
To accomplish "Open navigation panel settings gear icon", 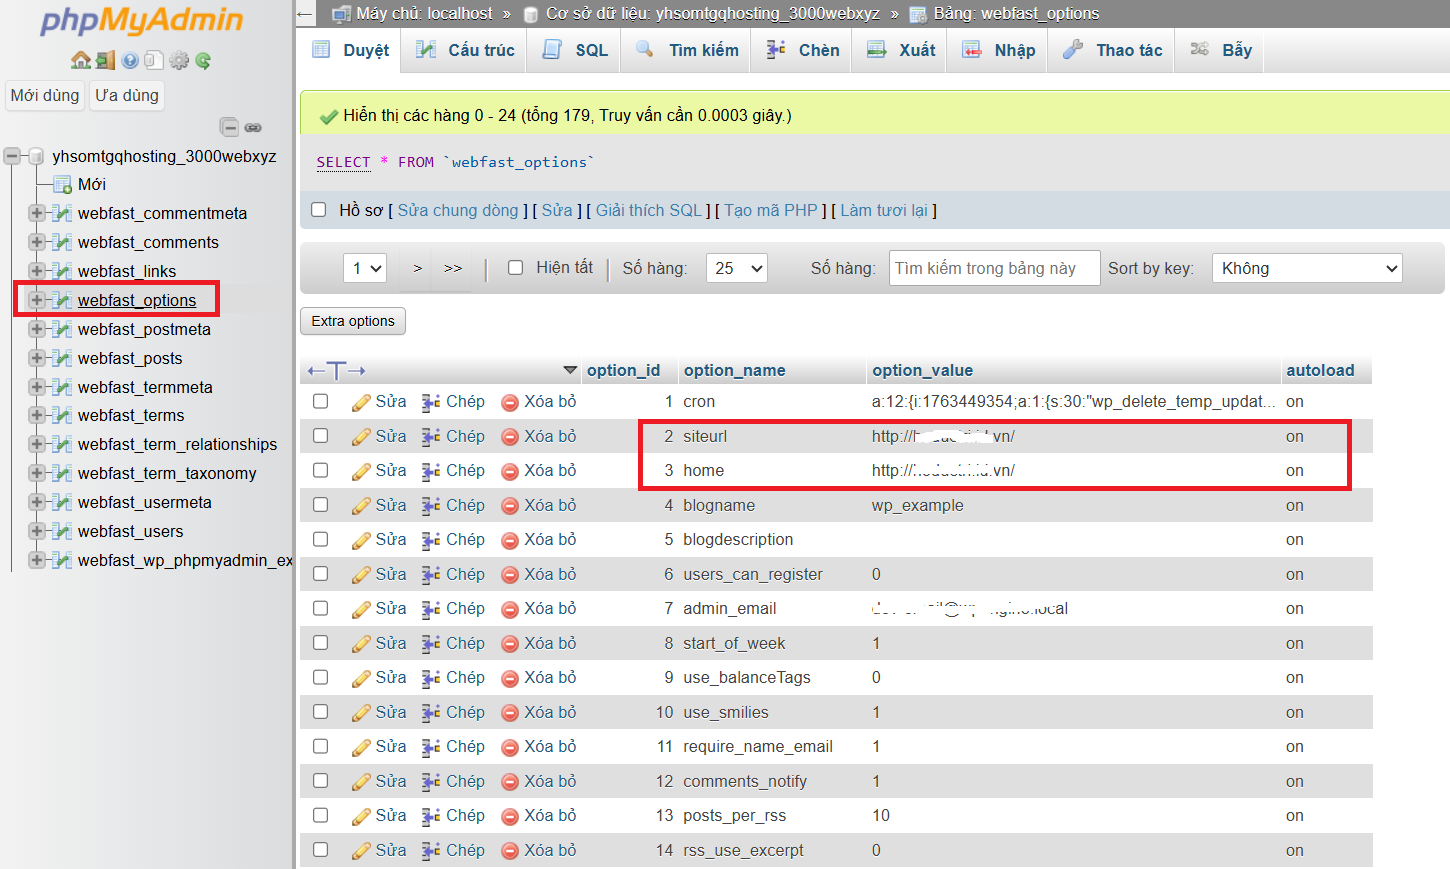I will click(x=179, y=60).
